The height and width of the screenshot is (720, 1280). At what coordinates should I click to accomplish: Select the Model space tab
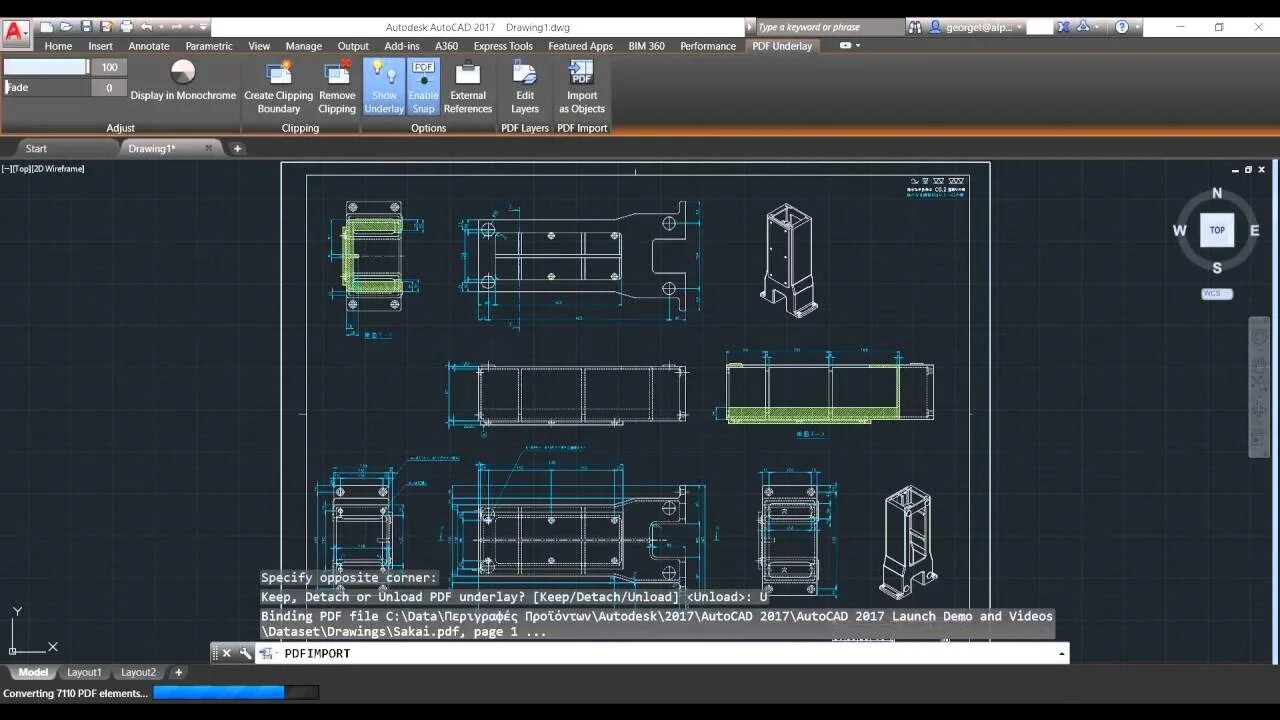[x=33, y=672]
